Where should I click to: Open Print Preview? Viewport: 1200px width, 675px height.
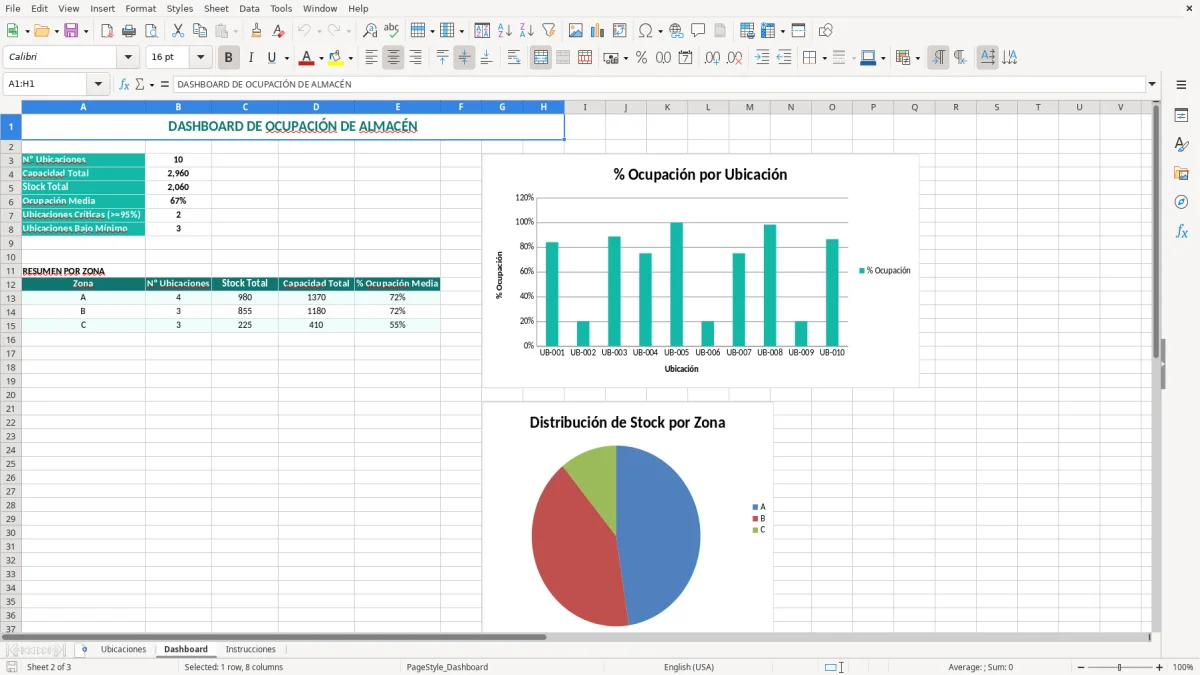click(151, 31)
